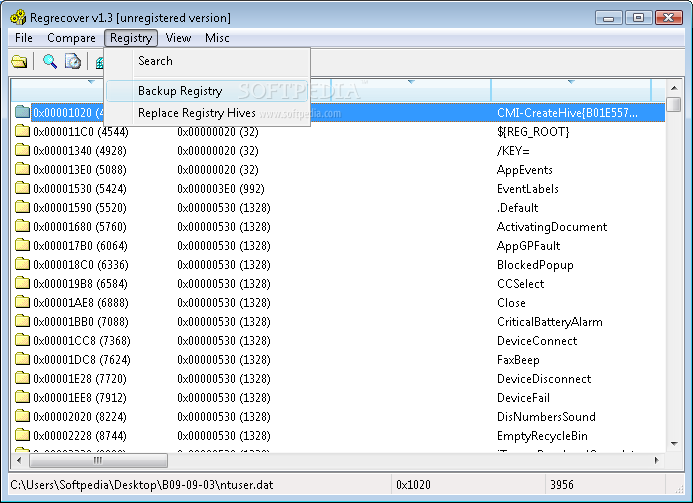The width and height of the screenshot is (693, 503).
Task: Click folder icon of the DisNumbersSound row
Action: (x=22, y=416)
